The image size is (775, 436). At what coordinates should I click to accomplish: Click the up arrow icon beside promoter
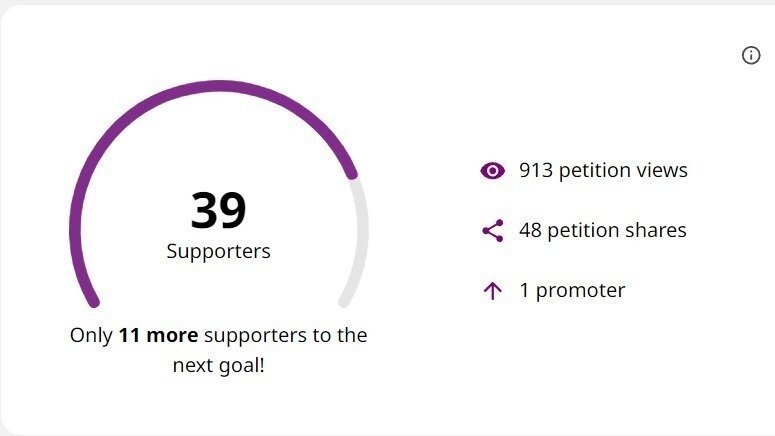pyautogui.click(x=492, y=291)
